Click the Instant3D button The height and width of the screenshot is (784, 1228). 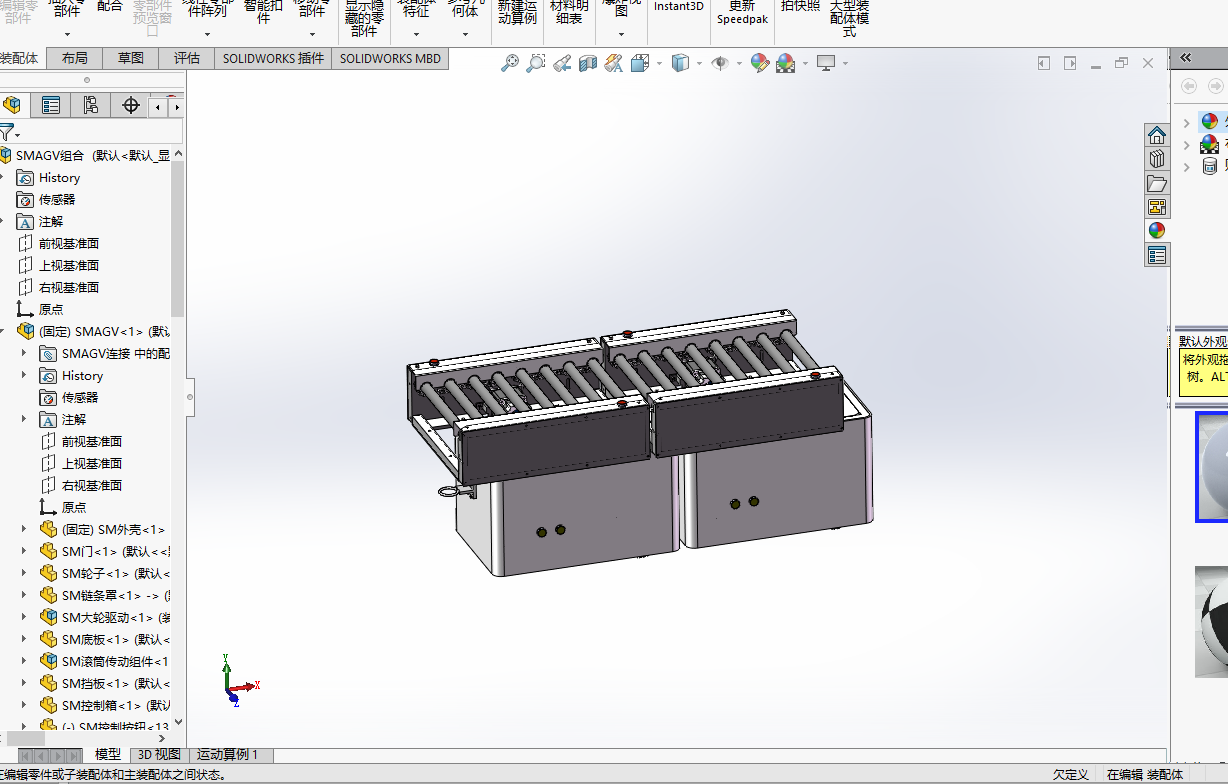pos(679,7)
